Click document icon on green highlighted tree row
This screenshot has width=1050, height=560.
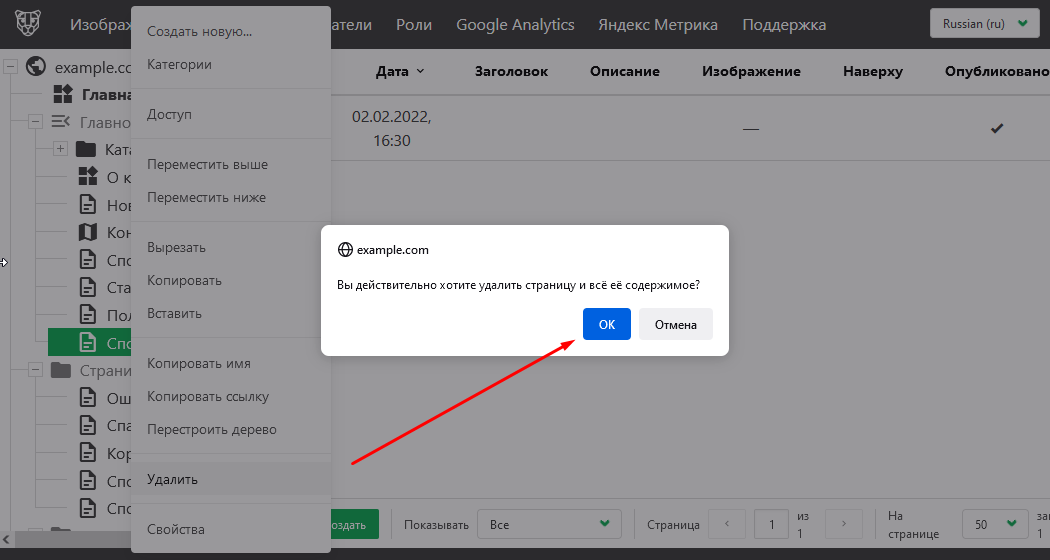coord(89,343)
